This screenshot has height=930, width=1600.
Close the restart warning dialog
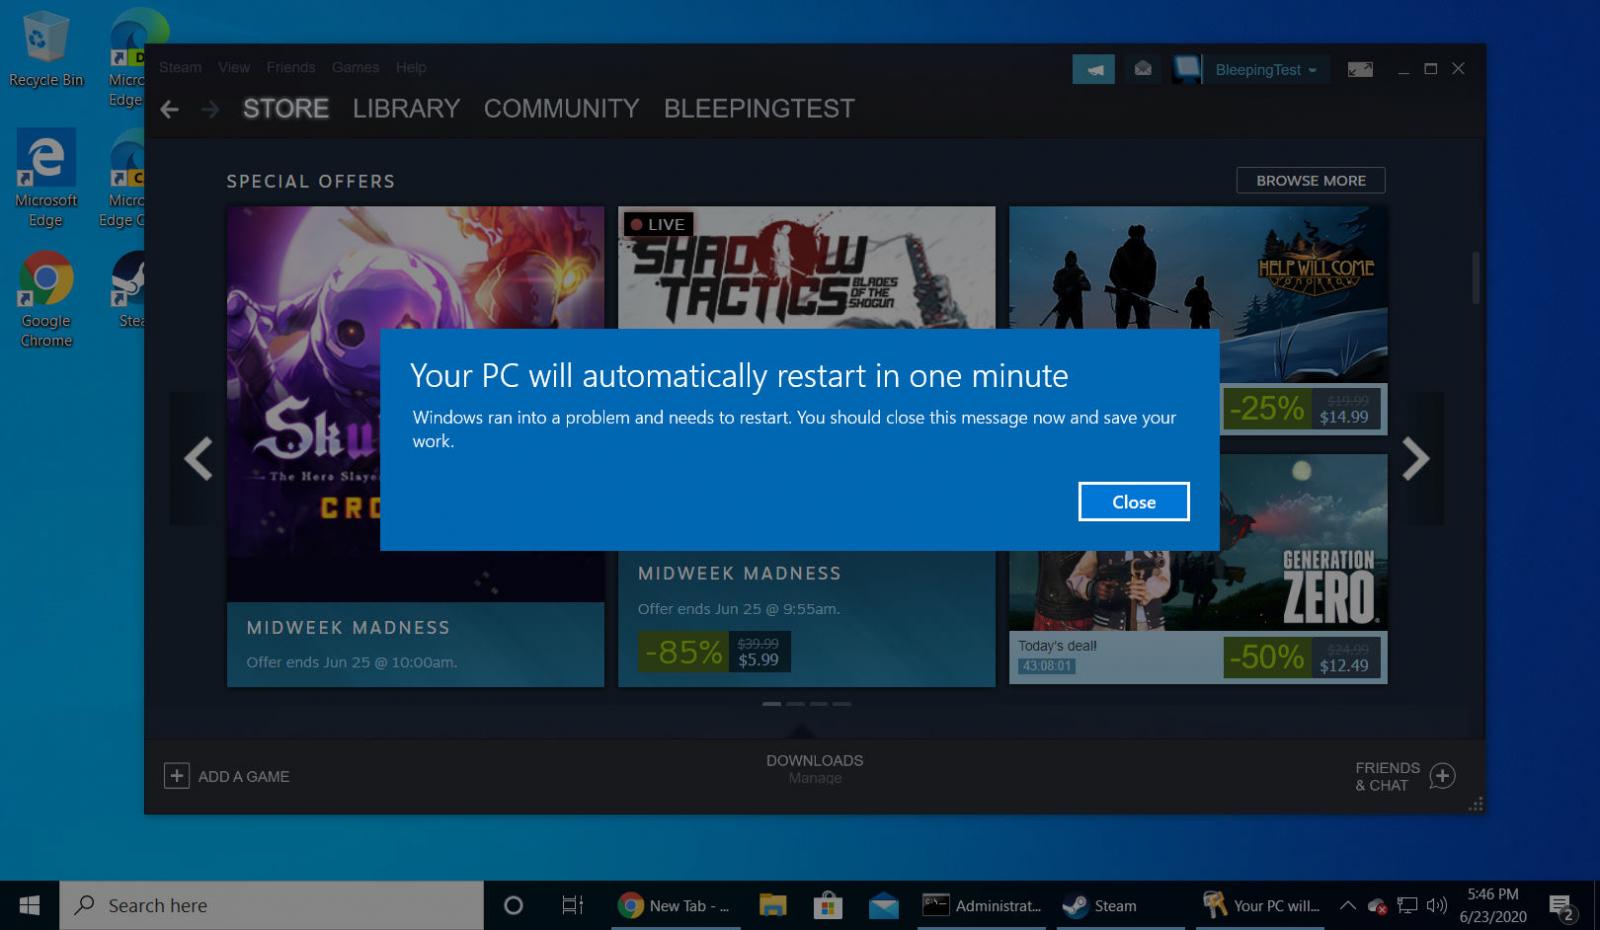click(1133, 501)
